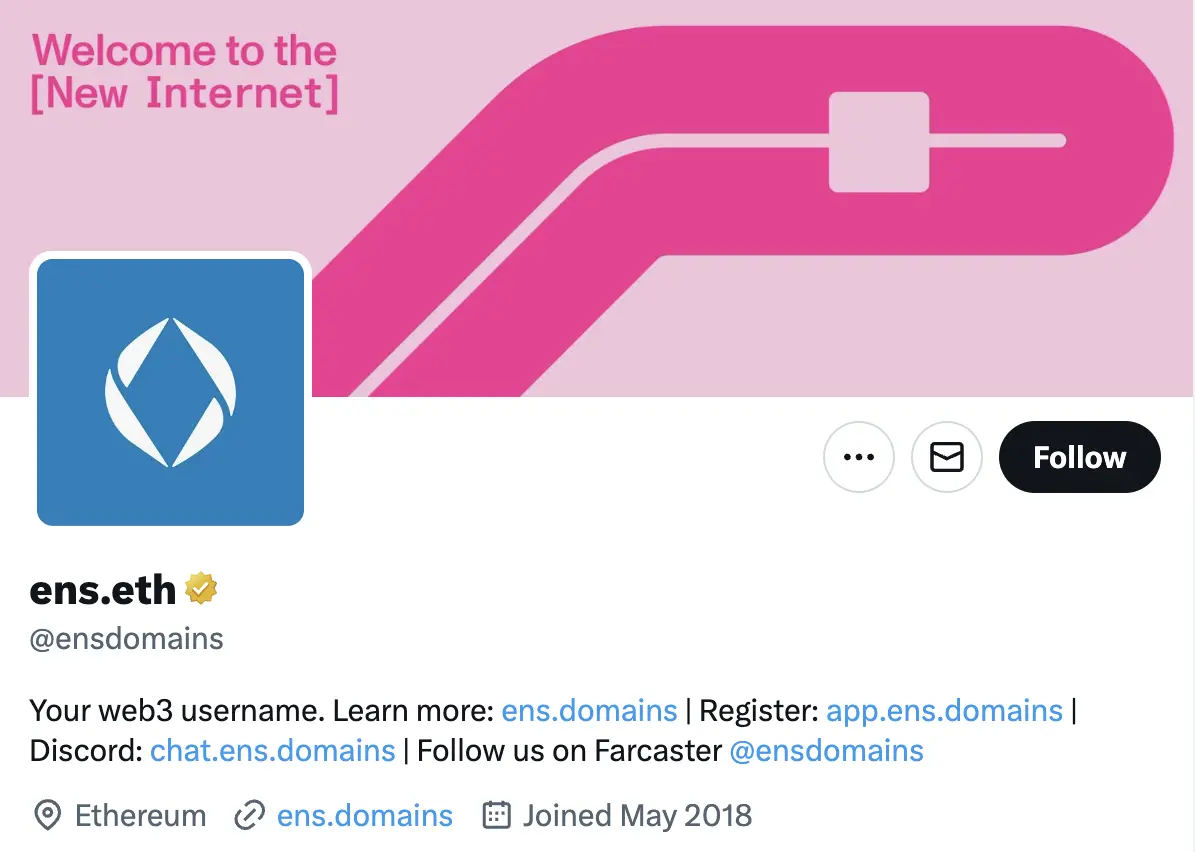This screenshot has height=852, width=1196.
Task: Open the app.ens.domains register link
Action: click(944, 711)
